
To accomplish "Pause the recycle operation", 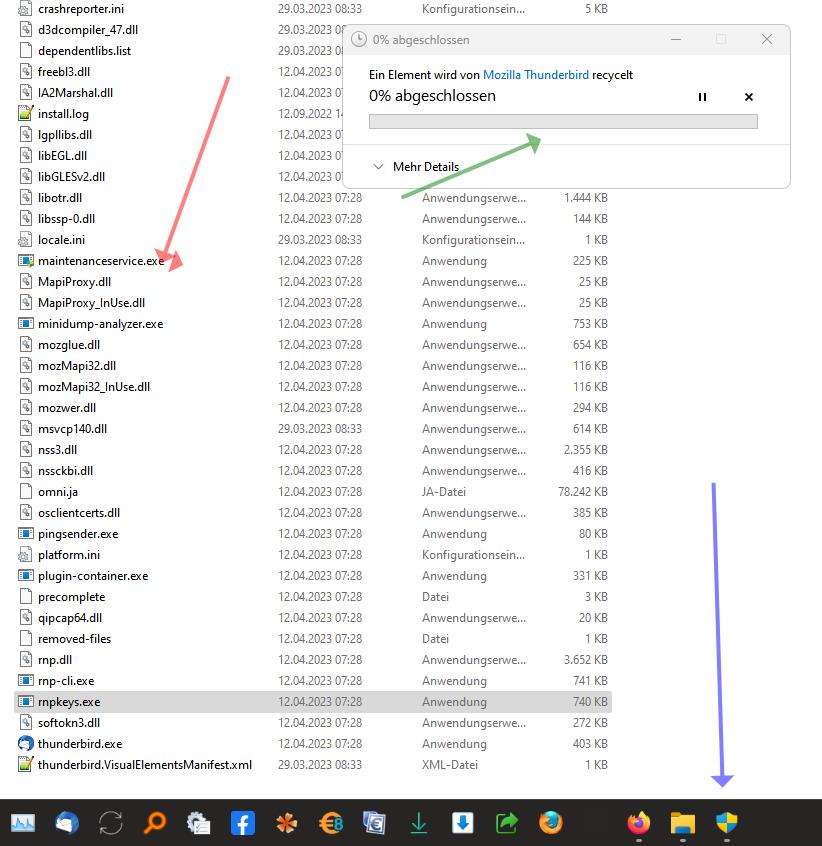I will [702, 97].
